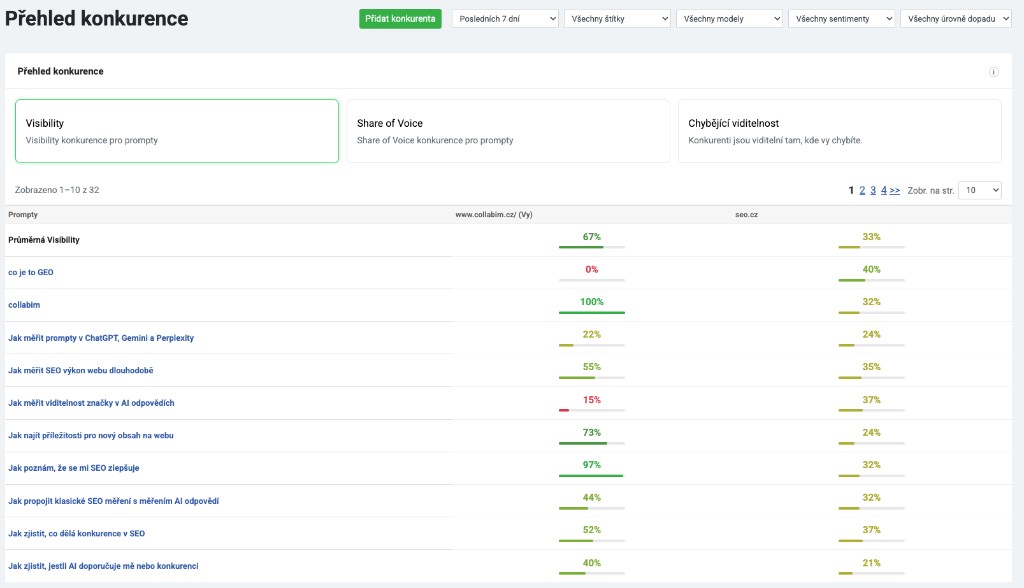
Task: Click the Přehled konkurence page heading
Action: tap(97, 18)
